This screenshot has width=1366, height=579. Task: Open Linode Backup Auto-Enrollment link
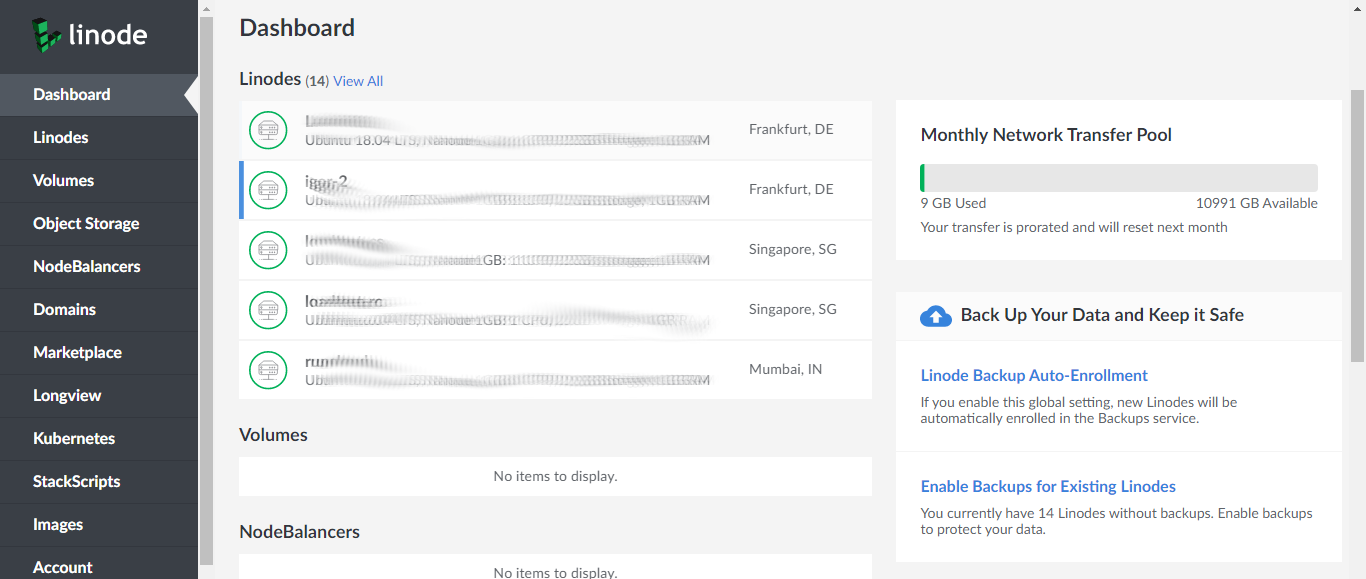pos(1034,376)
